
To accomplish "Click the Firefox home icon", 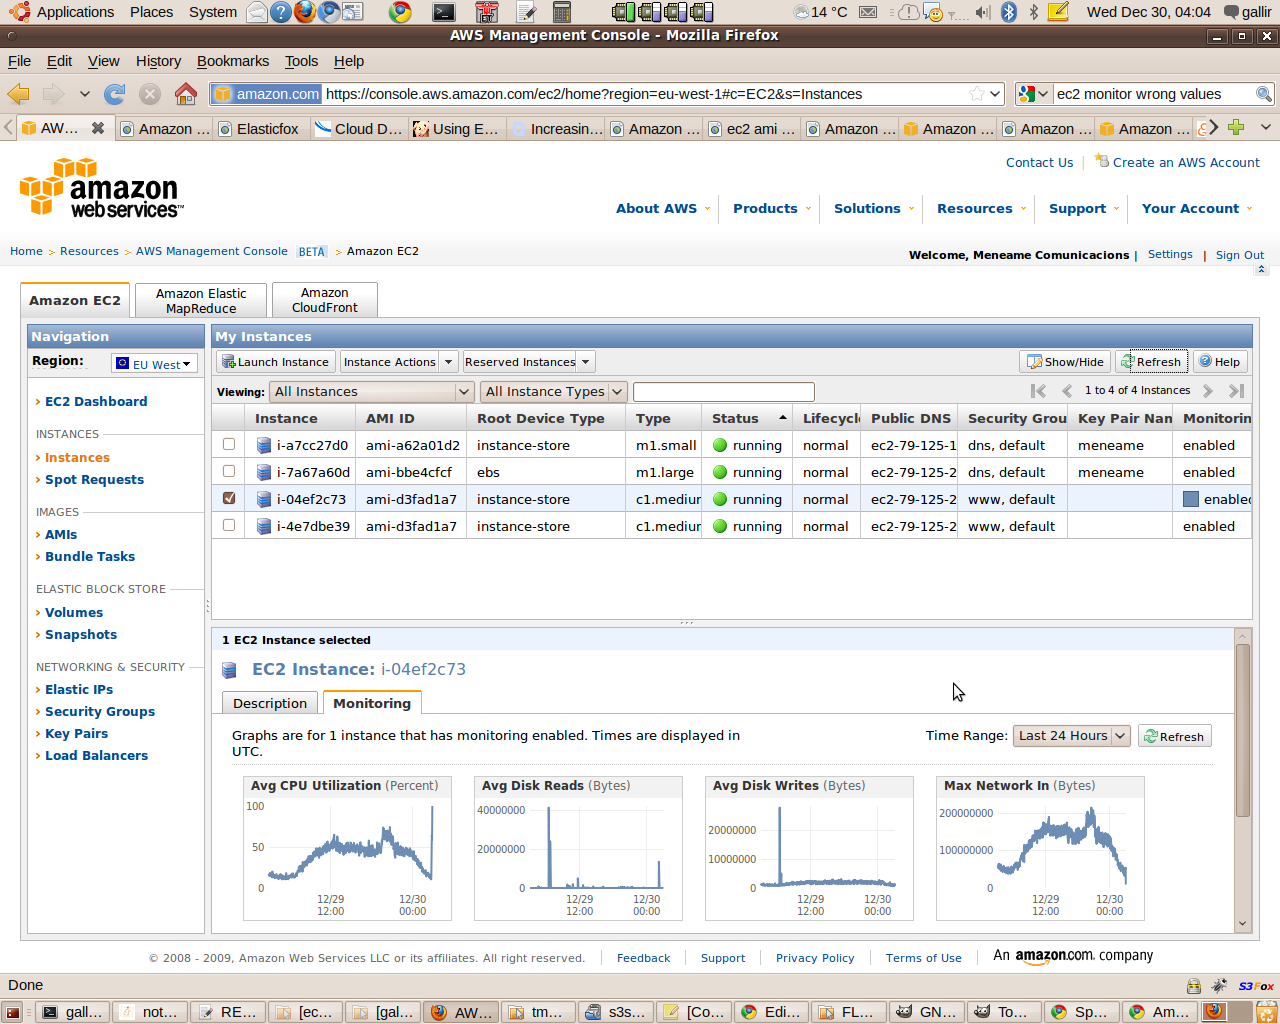I will [186, 94].
